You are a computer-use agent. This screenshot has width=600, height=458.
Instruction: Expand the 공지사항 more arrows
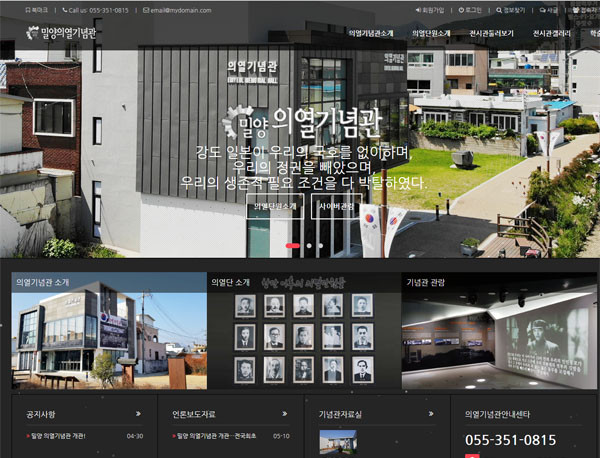pyautogui.click(x=135, y=412)
